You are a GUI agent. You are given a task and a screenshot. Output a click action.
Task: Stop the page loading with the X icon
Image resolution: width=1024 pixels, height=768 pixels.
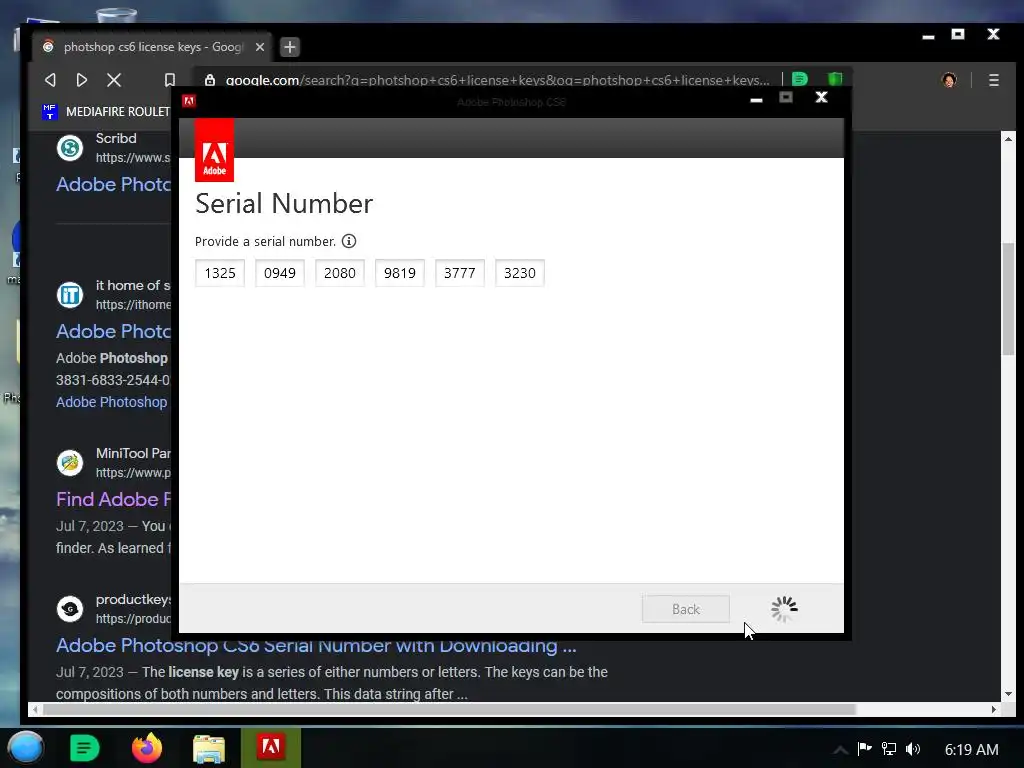pyautogui.click(x=114, y=80)
